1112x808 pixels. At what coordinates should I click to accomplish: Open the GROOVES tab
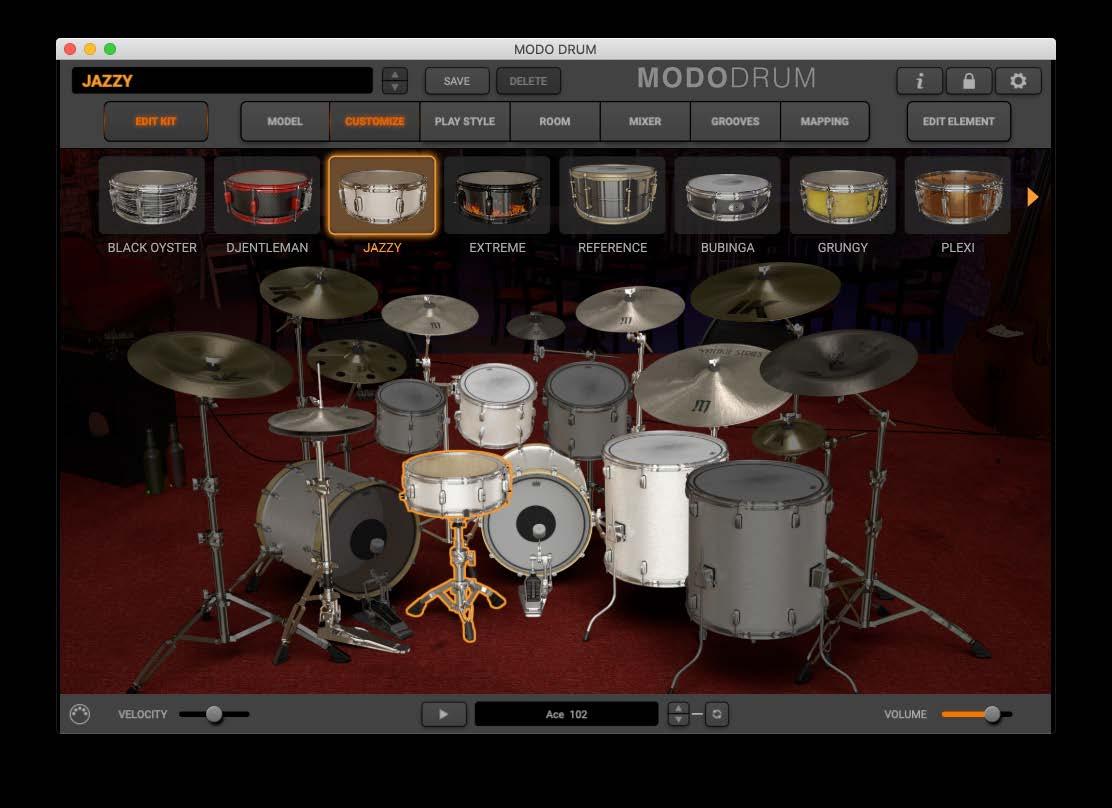click(735, 121)
